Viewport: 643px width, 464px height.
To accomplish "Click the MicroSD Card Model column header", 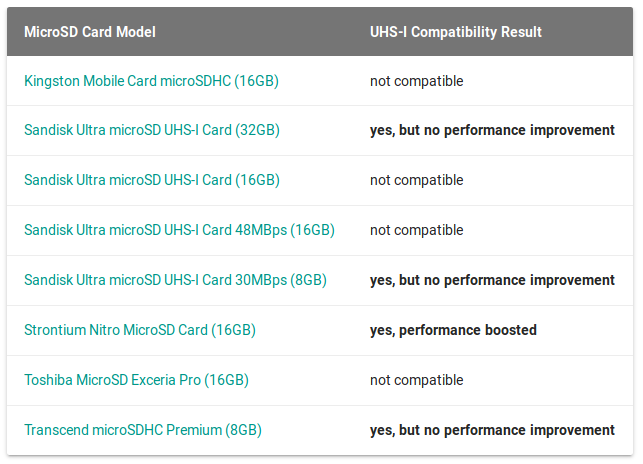I will click(x=90, y=32).
